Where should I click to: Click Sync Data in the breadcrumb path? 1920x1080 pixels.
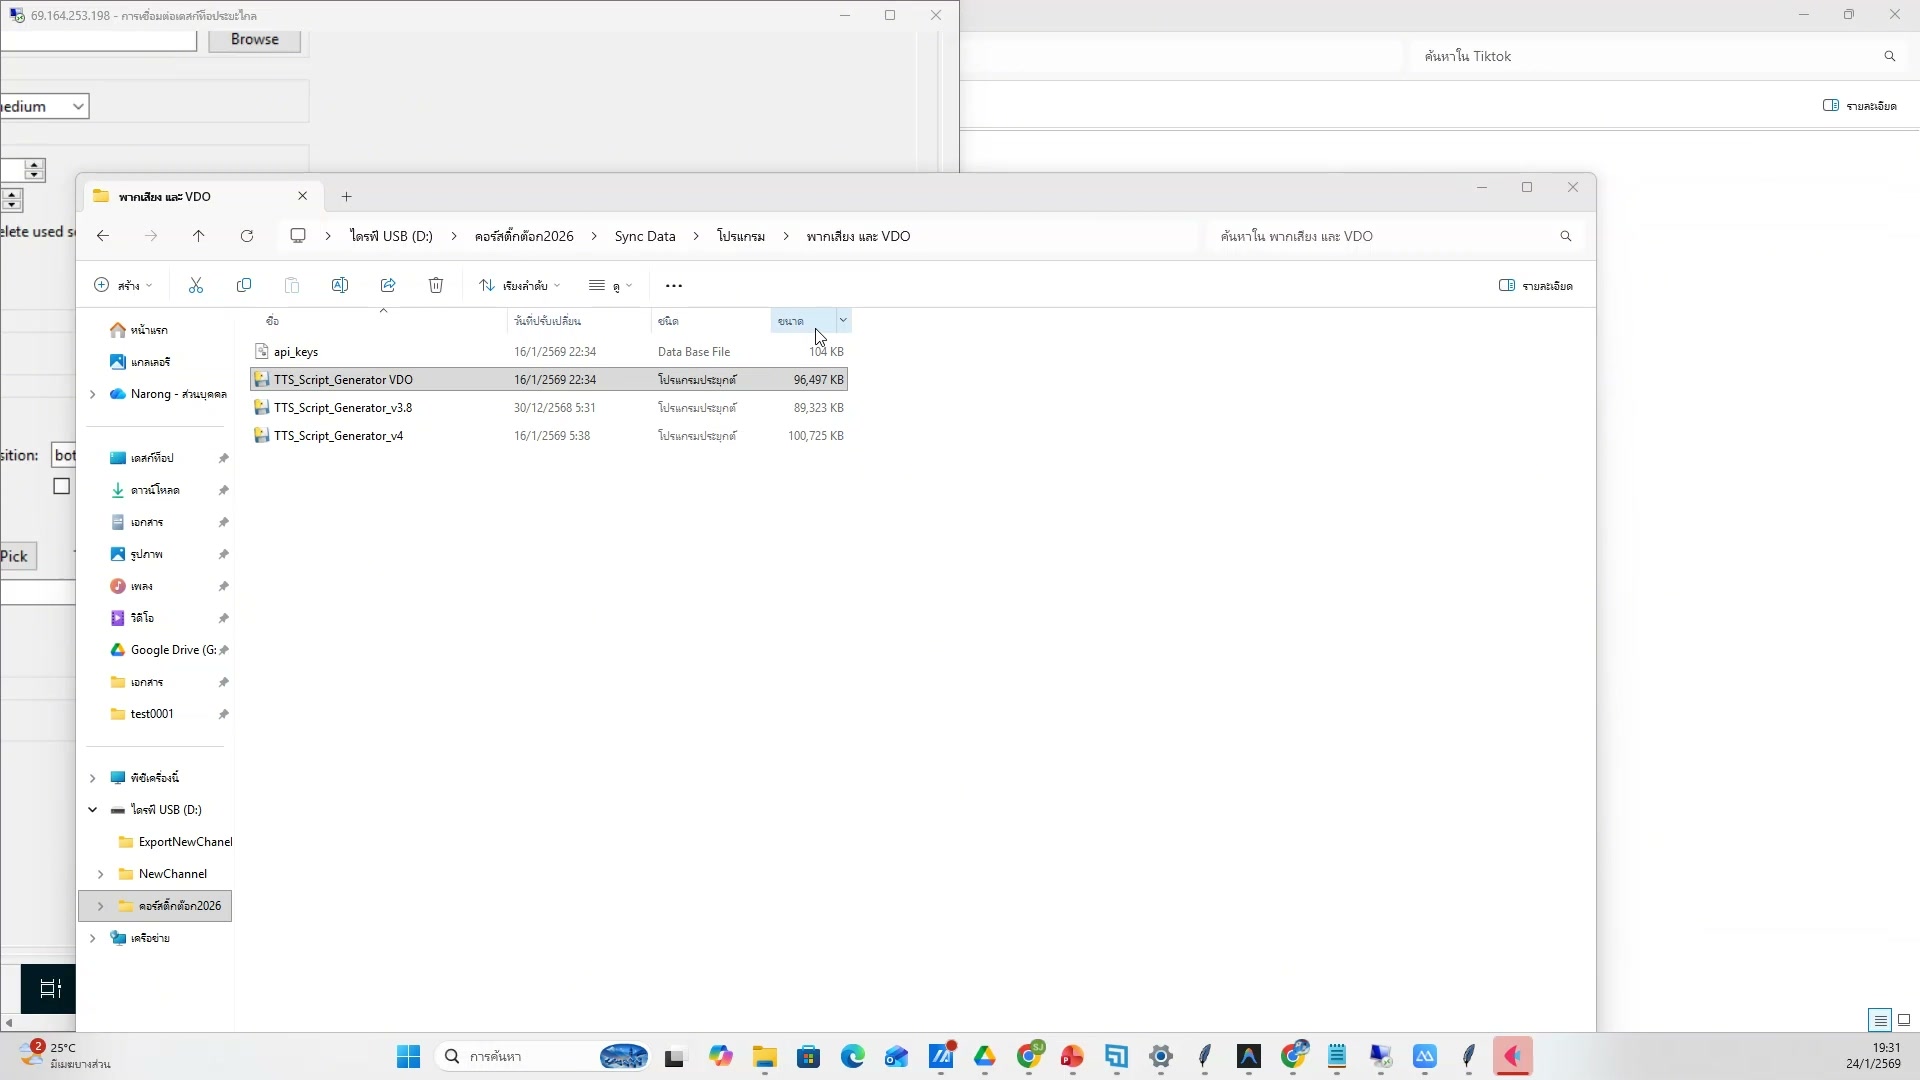(x=645, y=236)
